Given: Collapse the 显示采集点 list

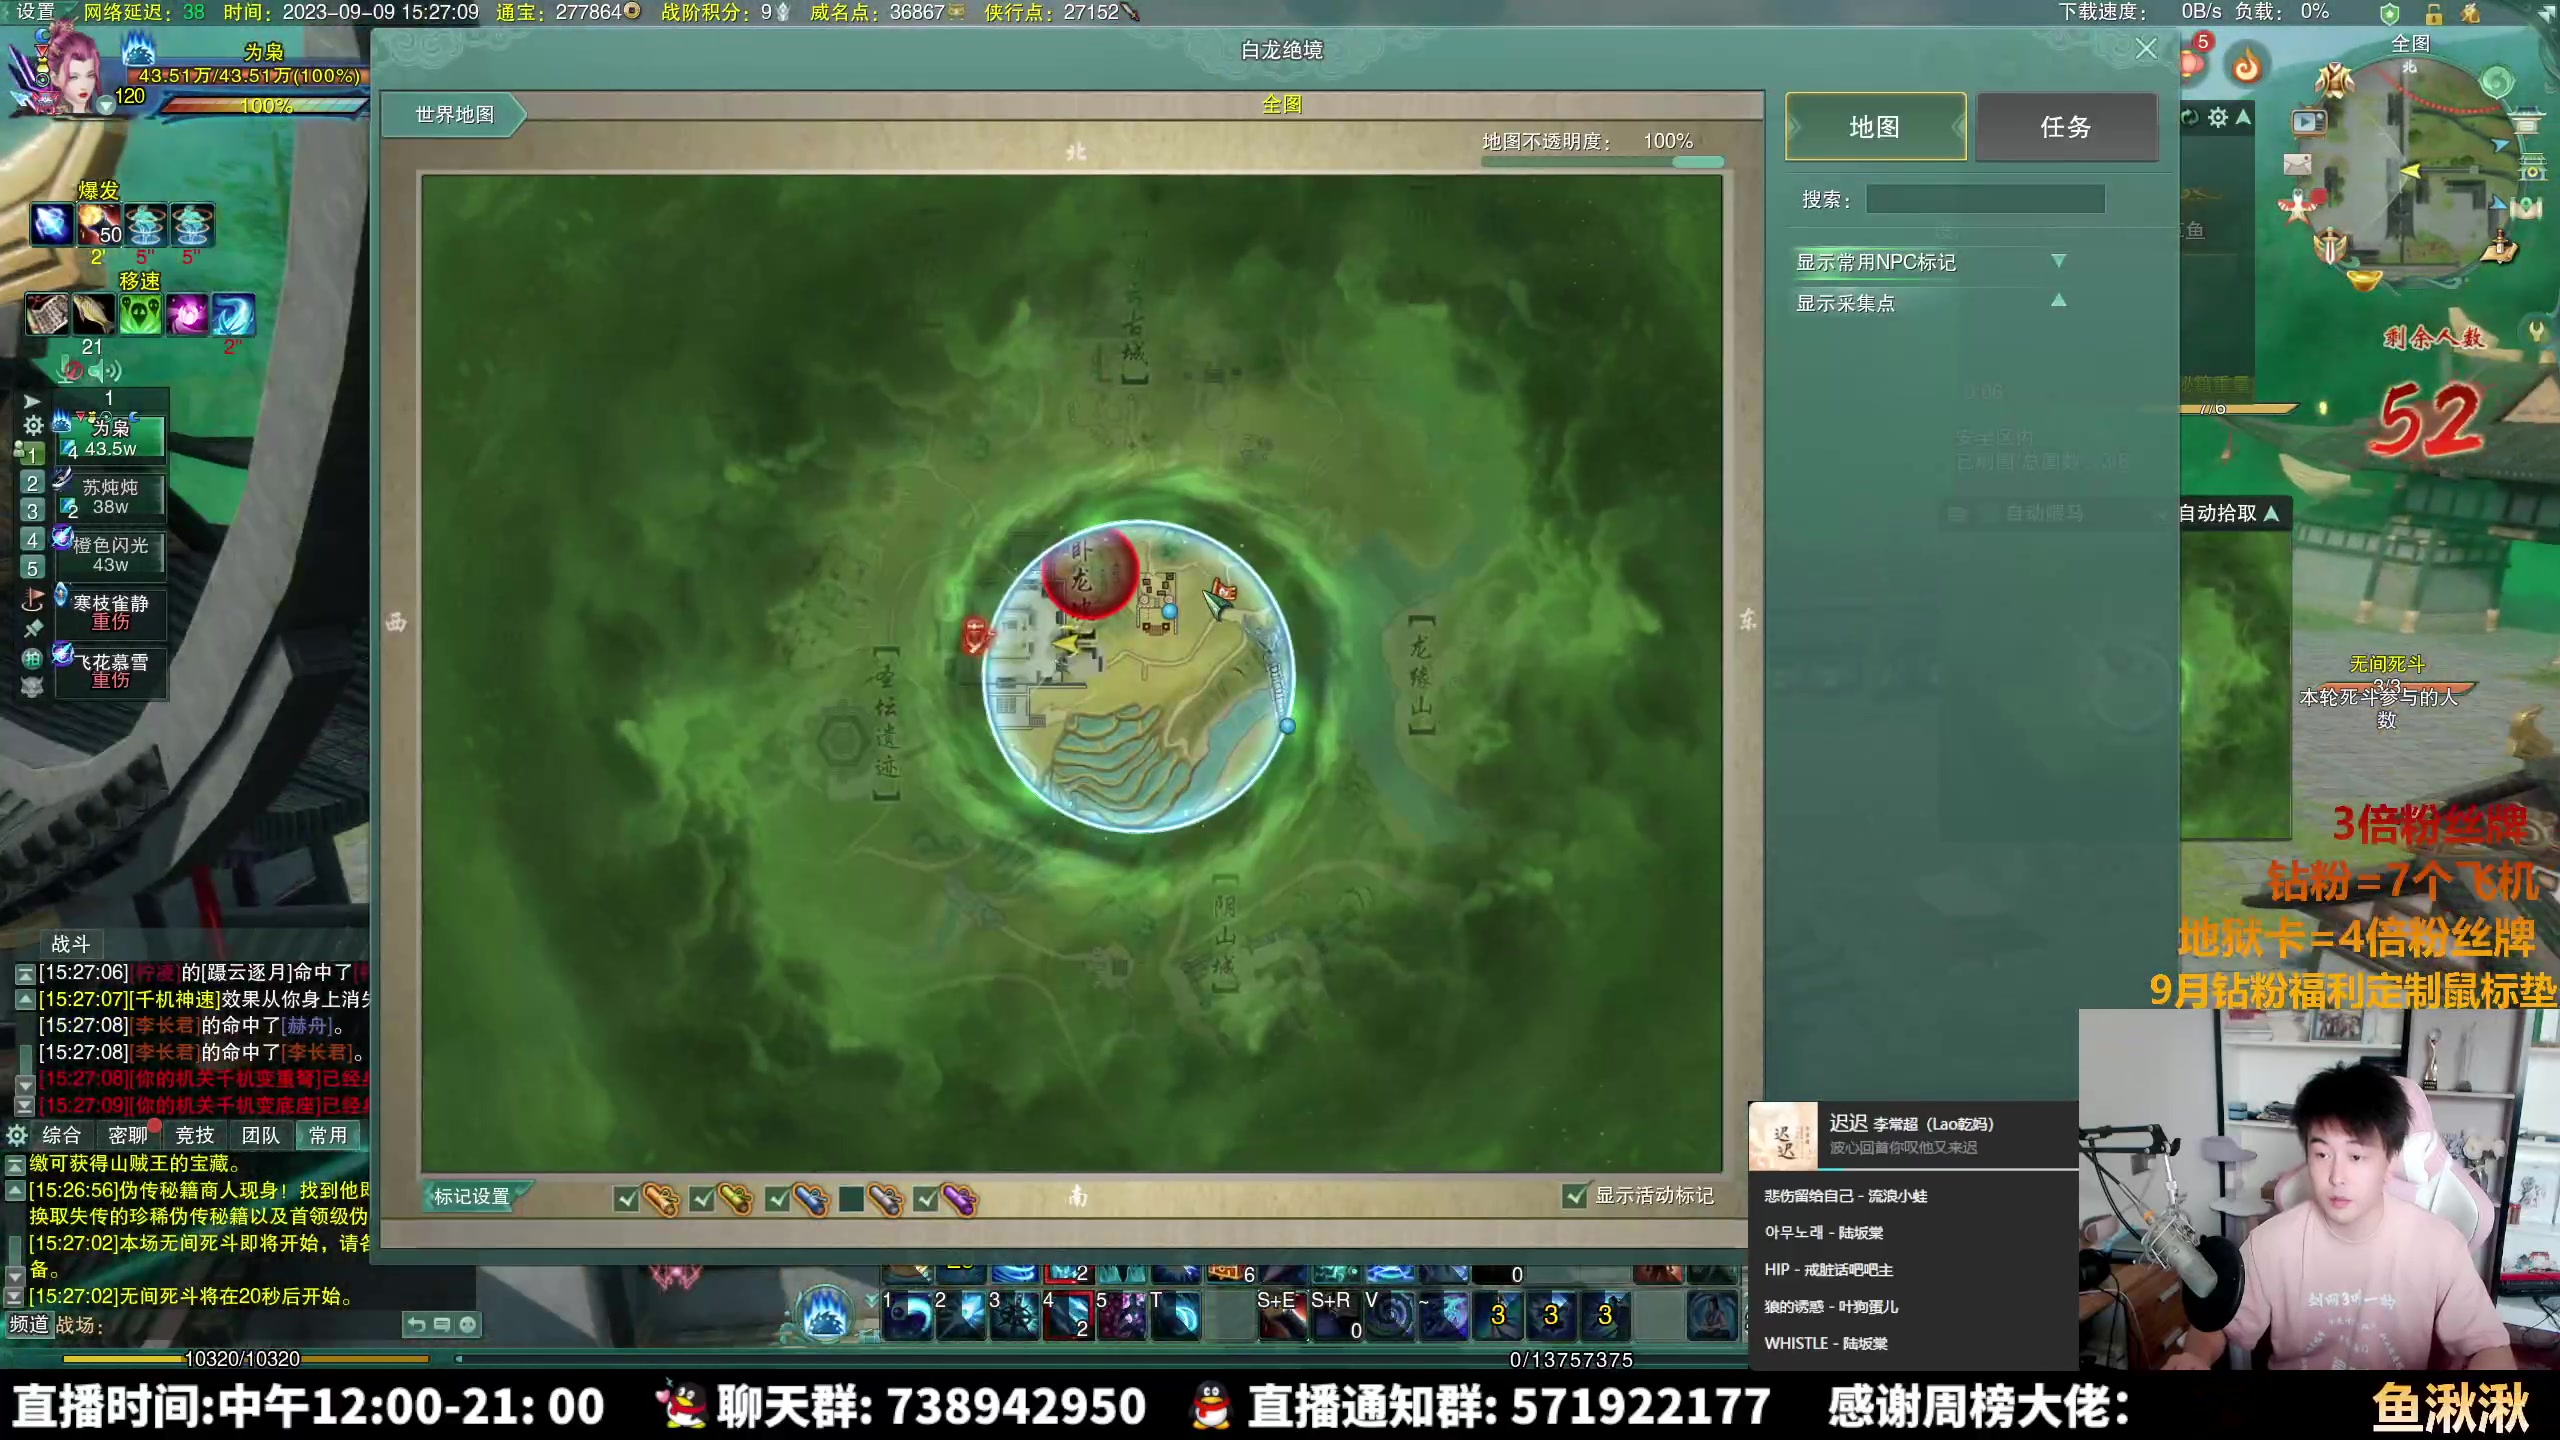Looking at the screenshot, I should tap(2058, 301).
